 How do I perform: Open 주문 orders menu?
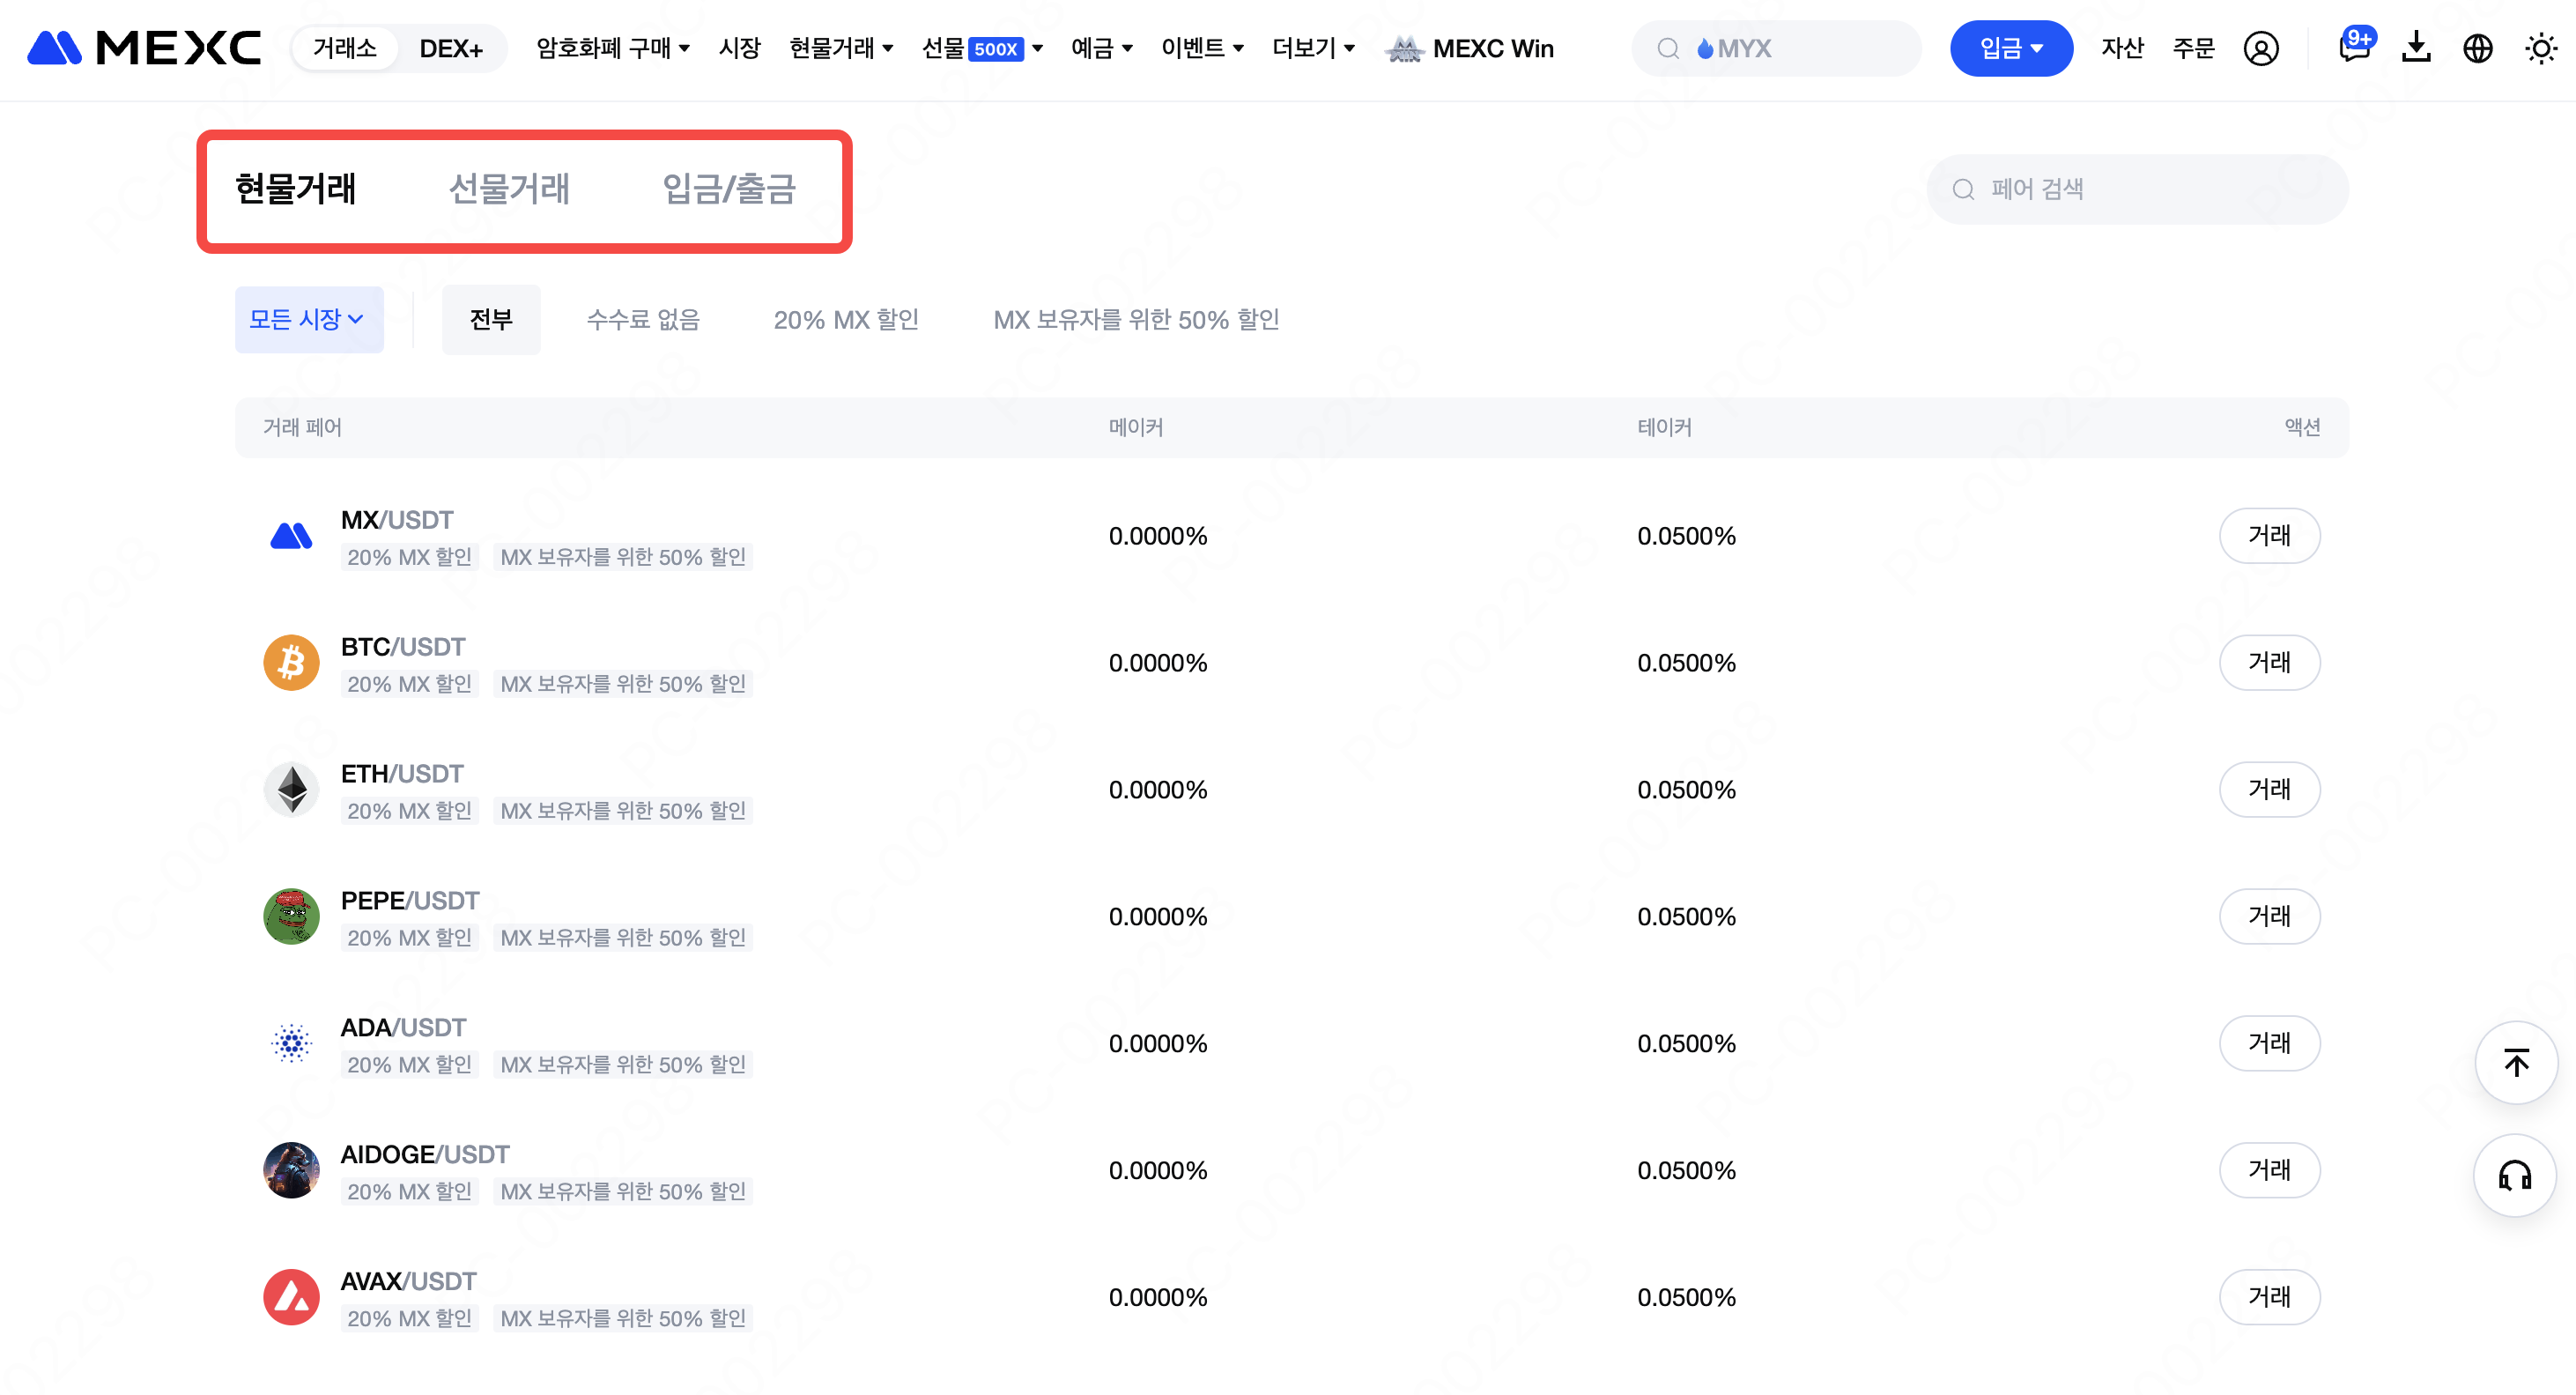coord(2194,48)
